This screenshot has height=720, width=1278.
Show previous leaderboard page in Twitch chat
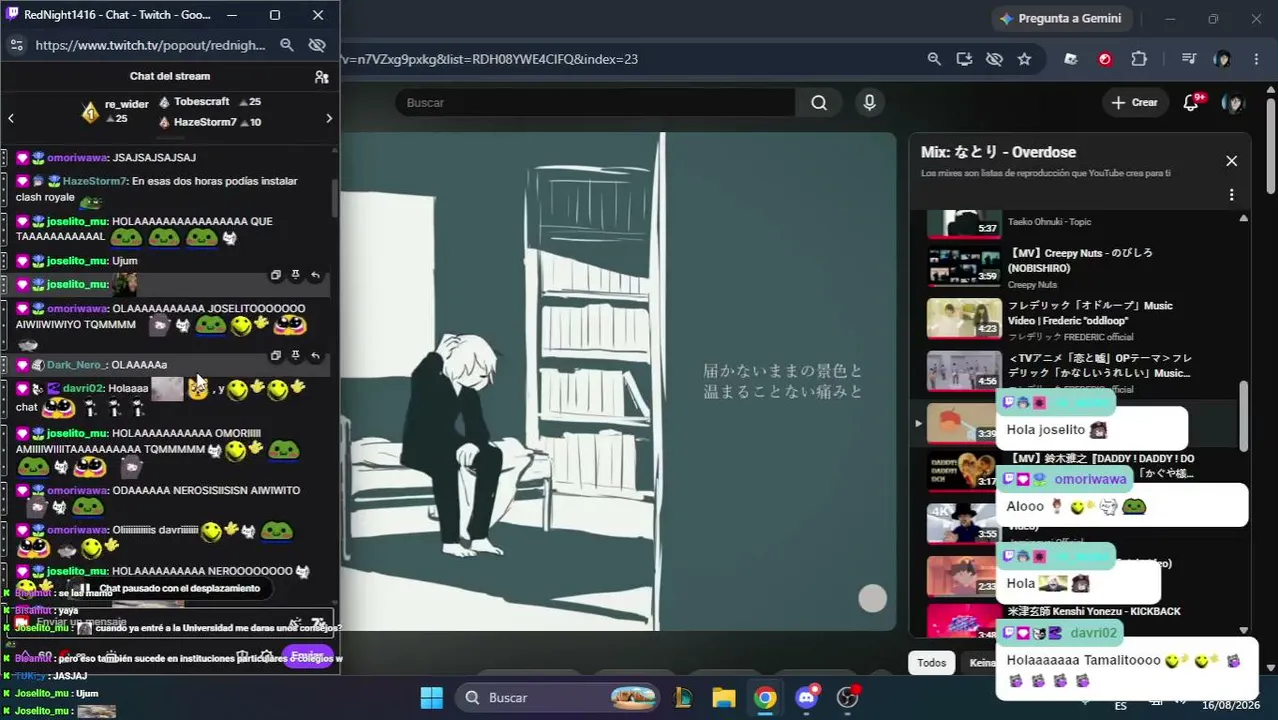pyautogui.click(x=11, y=119)
